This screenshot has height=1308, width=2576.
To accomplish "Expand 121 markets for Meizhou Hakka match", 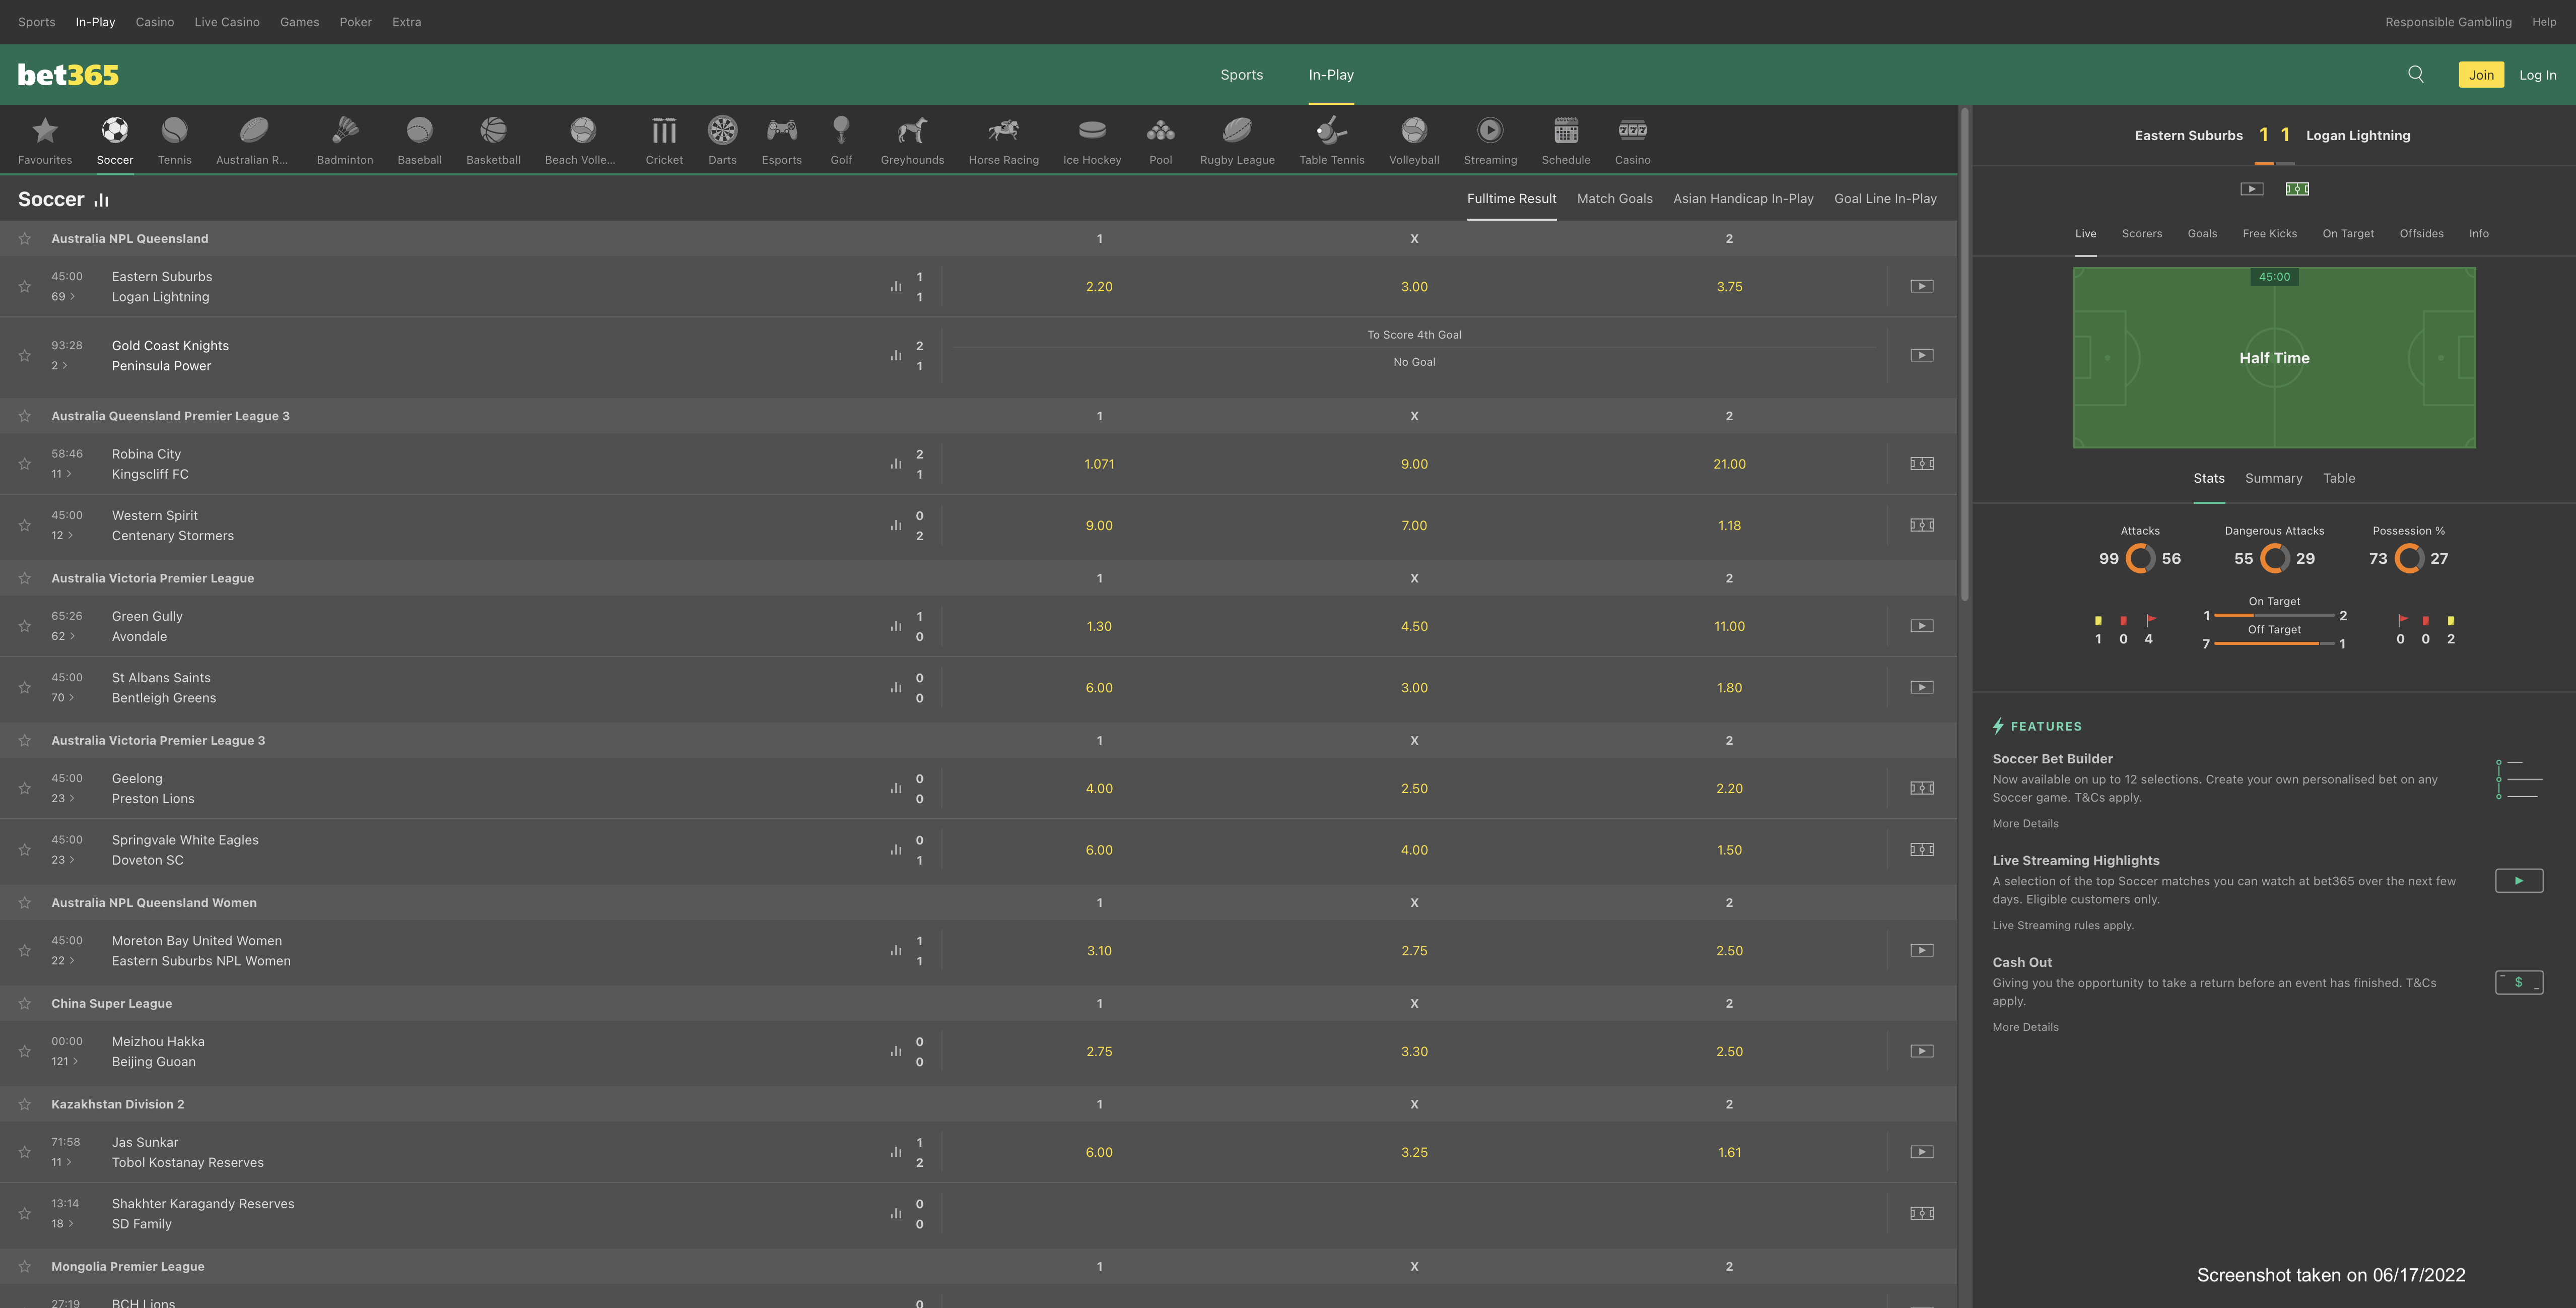I will tap(65, 1062).
